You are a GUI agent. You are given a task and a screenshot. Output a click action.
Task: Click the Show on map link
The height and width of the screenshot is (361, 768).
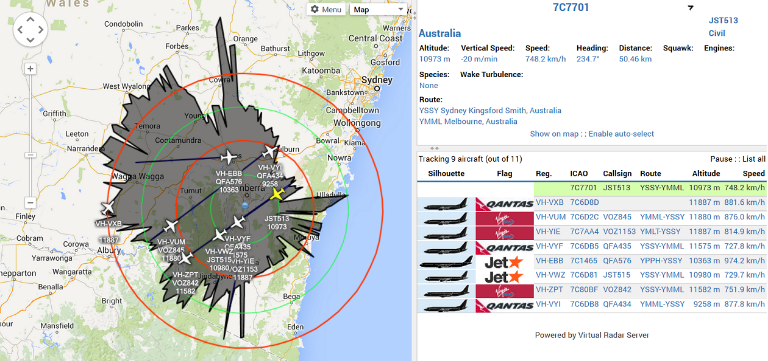point(554,134)
